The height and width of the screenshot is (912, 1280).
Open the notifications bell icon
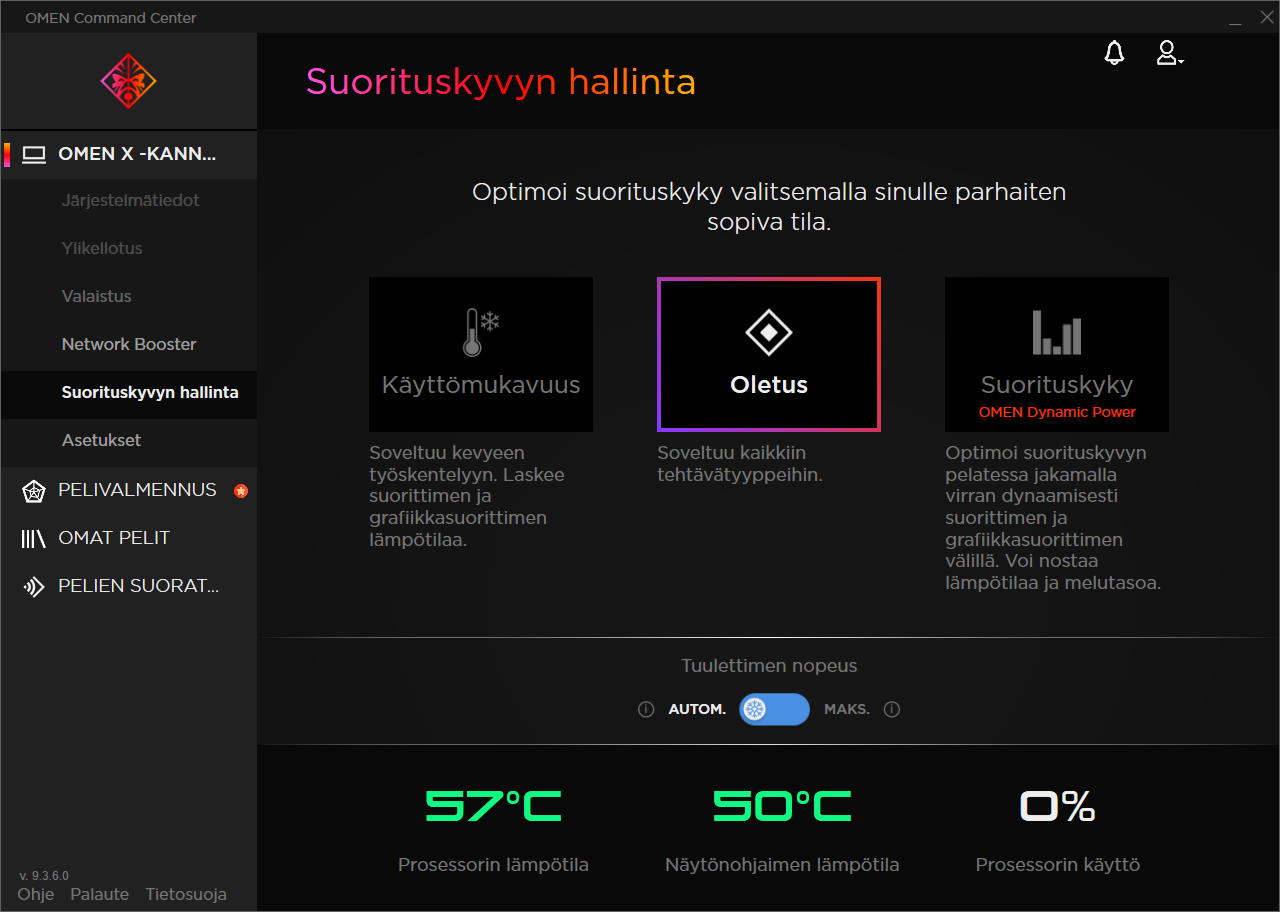(x=1114, y=54)
